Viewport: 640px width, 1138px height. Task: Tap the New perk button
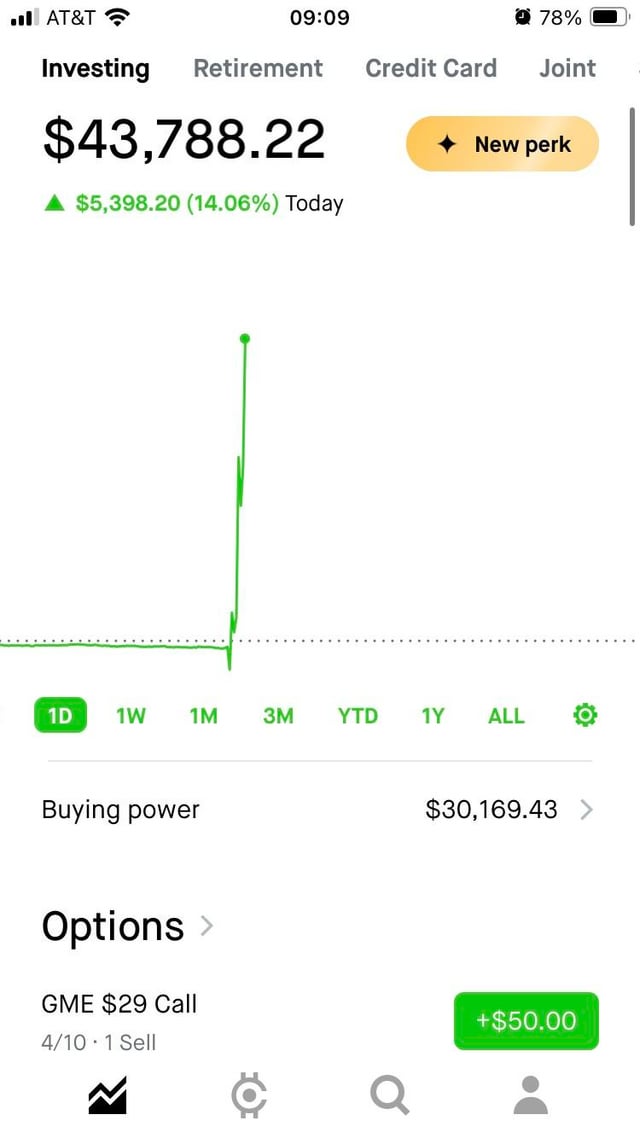click(x=502, y=144)
